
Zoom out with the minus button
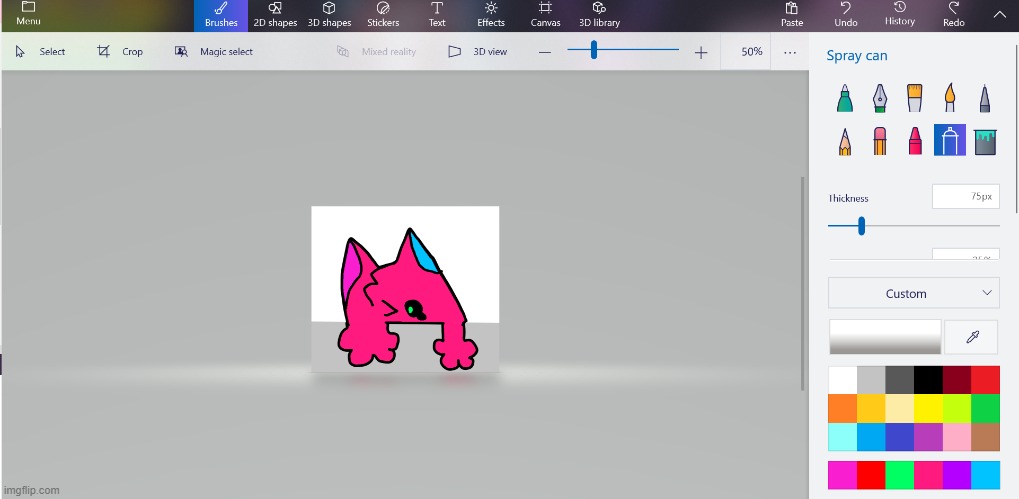pos(545,52)
